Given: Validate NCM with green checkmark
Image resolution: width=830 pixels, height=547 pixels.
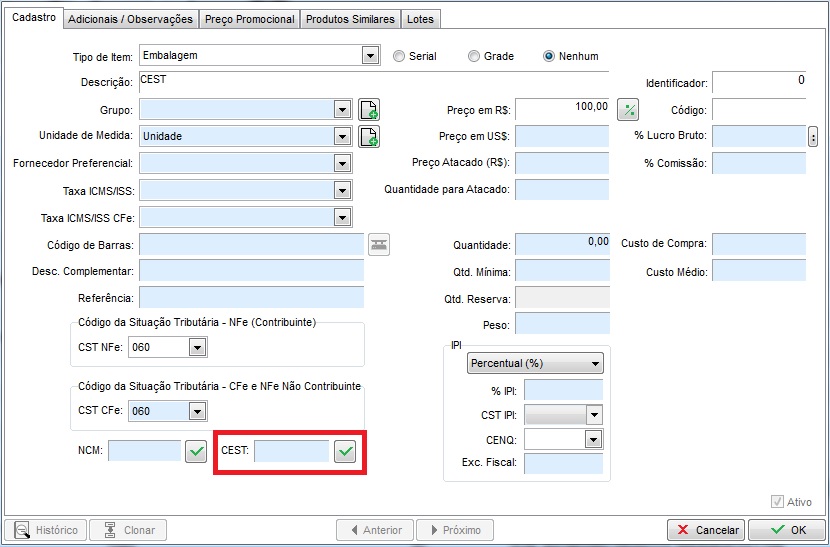Looking at the screenshot, I should [196, 452].
